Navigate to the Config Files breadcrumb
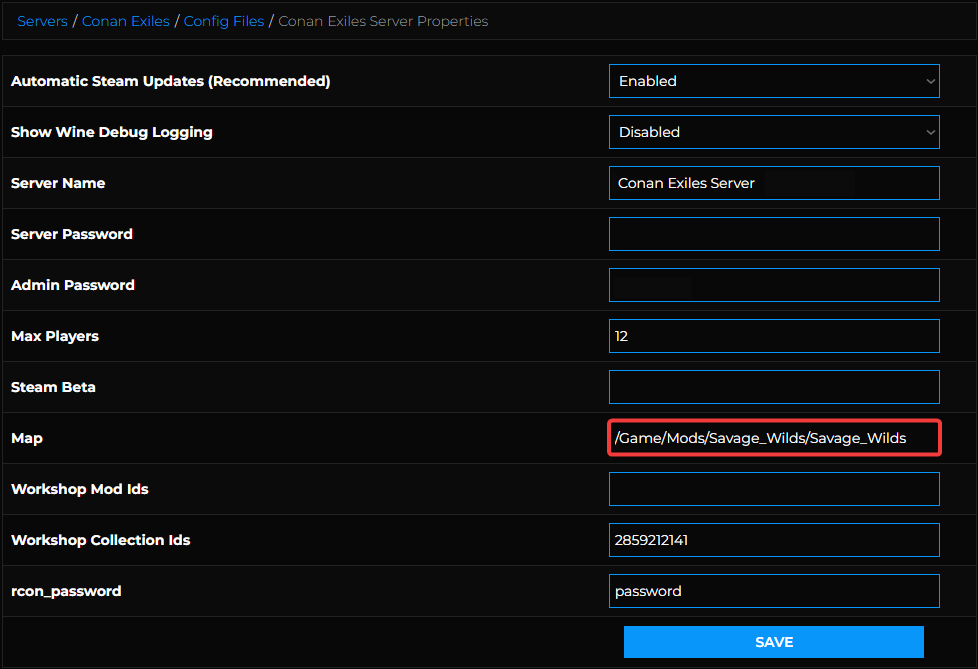The image size is (978, 669). 224,21
